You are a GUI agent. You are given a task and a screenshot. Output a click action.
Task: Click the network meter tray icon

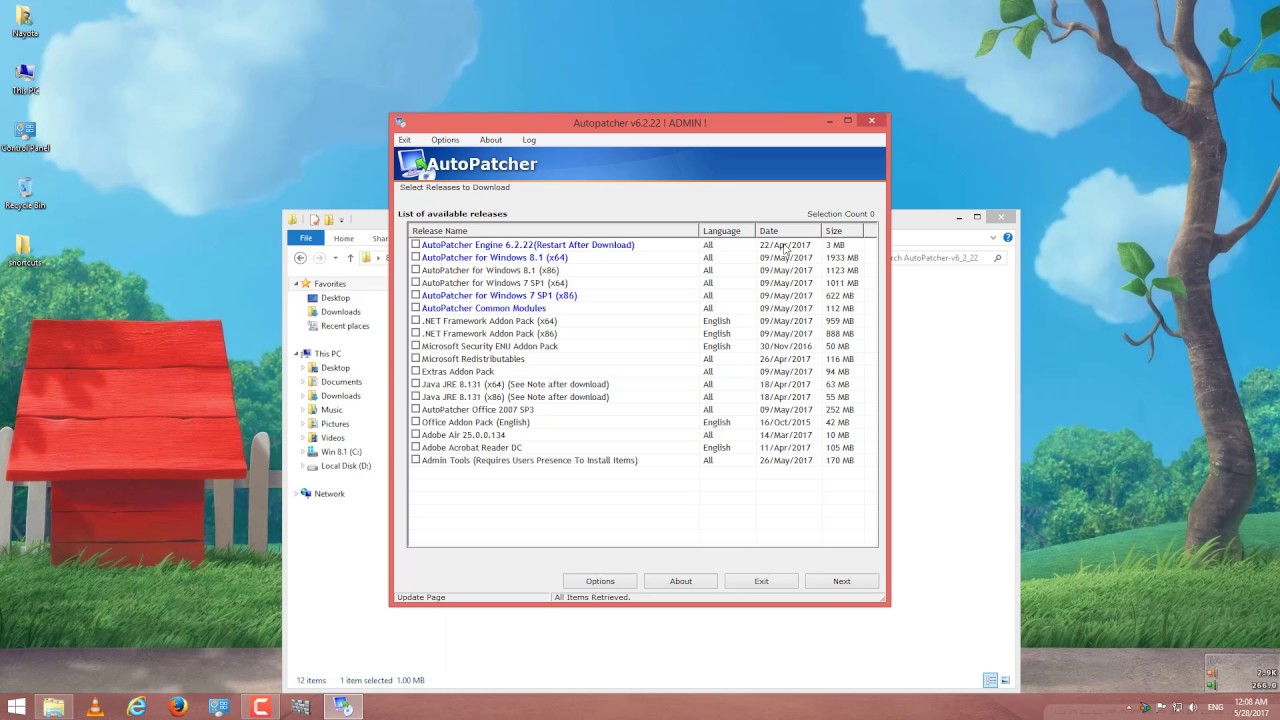click(1145, 707)
